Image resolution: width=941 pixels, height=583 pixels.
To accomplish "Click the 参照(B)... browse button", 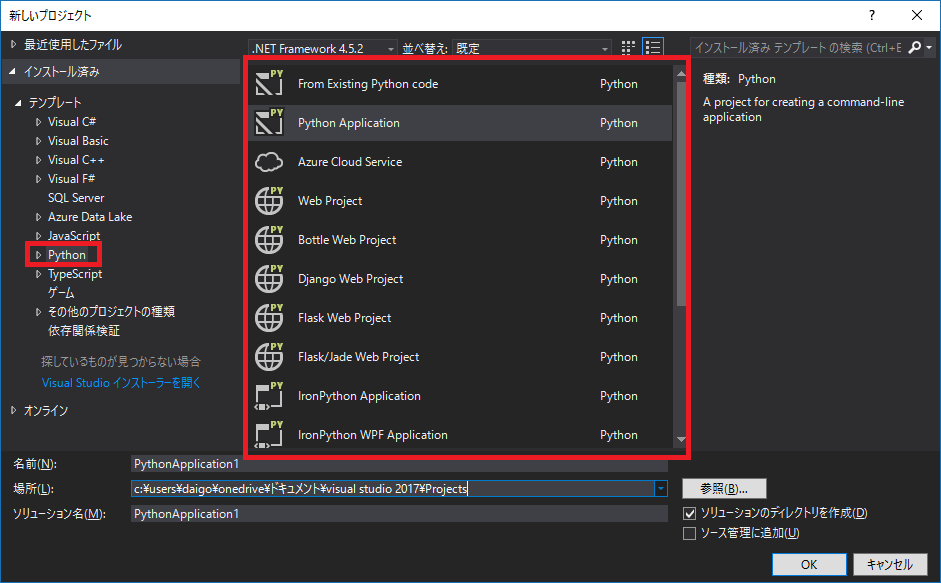I will pos(724,489).
